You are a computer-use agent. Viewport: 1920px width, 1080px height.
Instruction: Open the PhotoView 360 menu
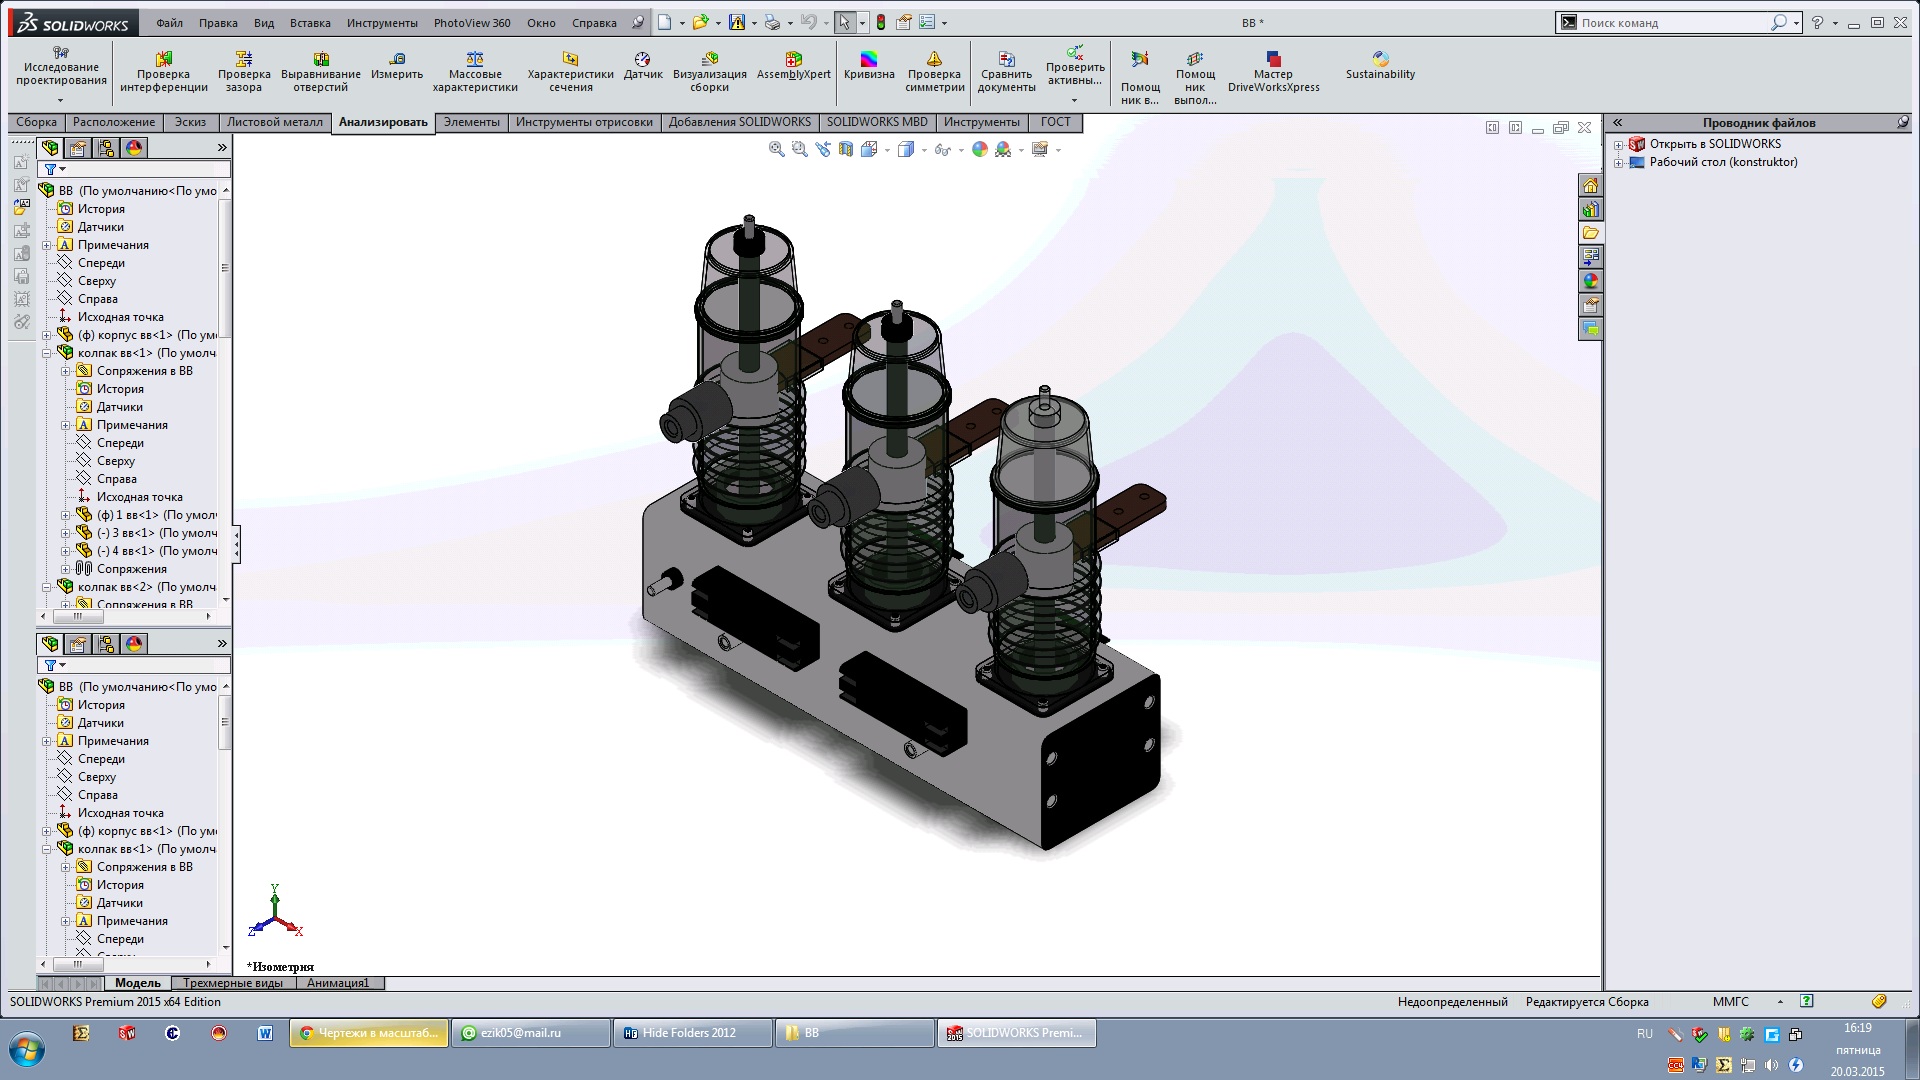tap(472, 23)
